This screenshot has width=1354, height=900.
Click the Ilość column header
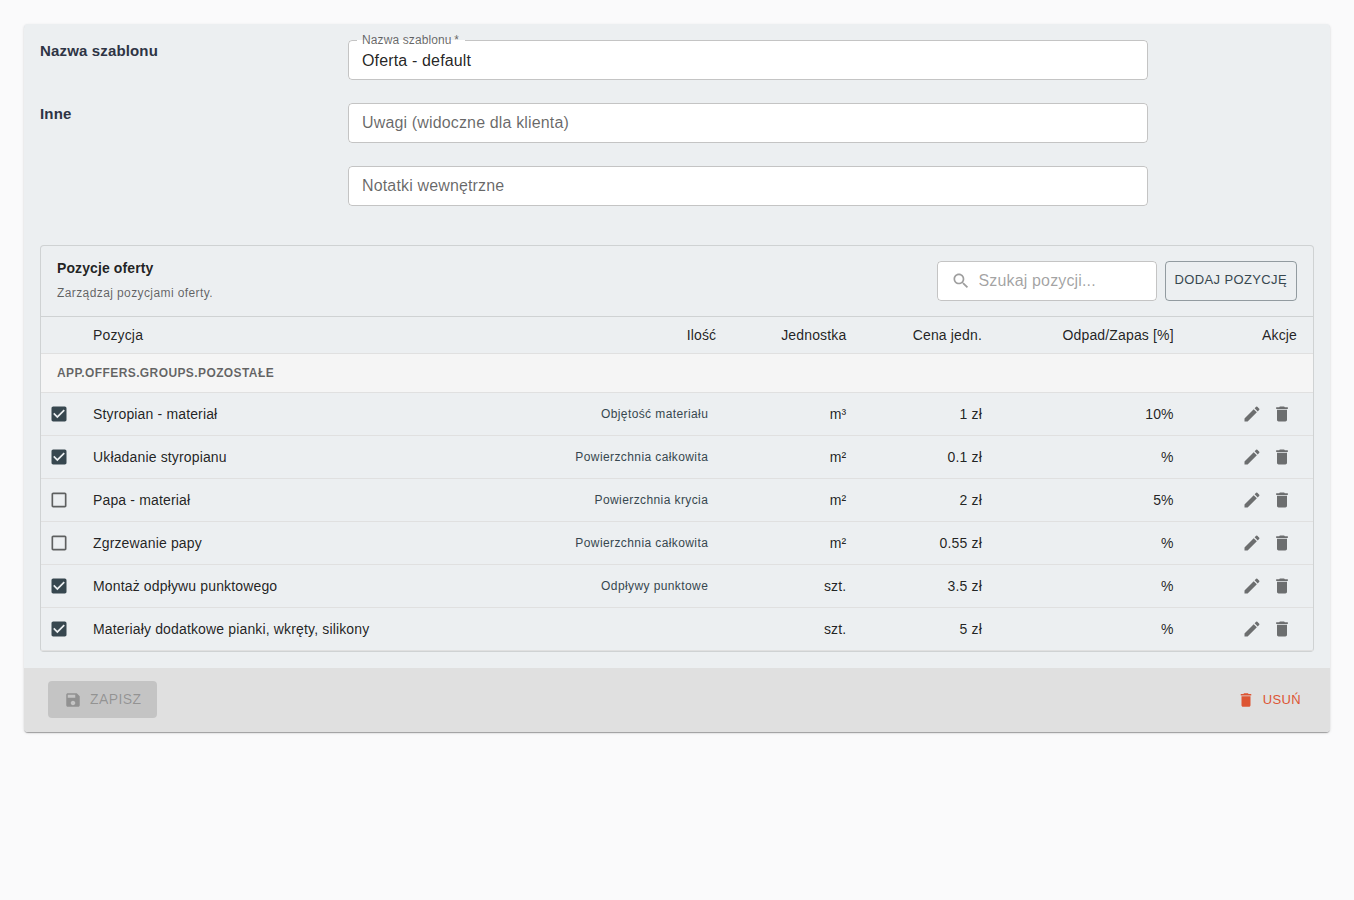click(x=701, y=335)
